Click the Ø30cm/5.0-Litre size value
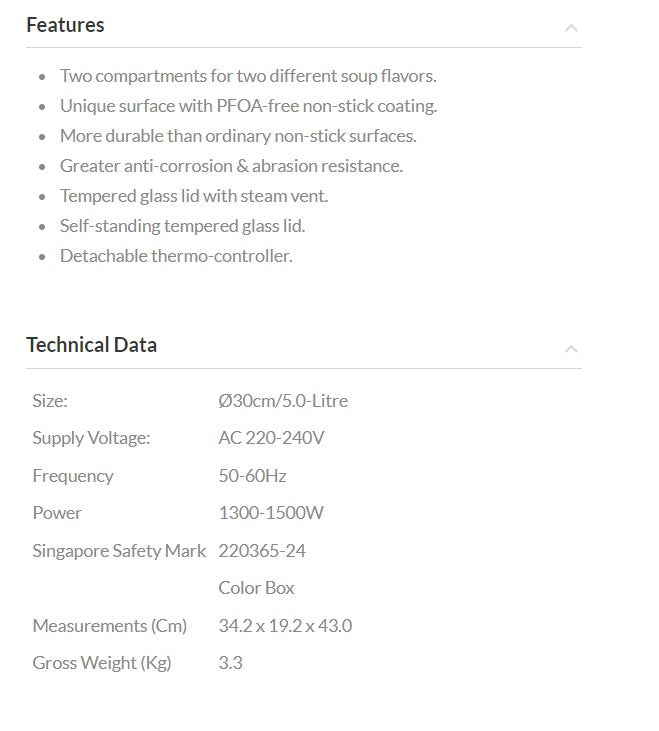 (283, 401)
